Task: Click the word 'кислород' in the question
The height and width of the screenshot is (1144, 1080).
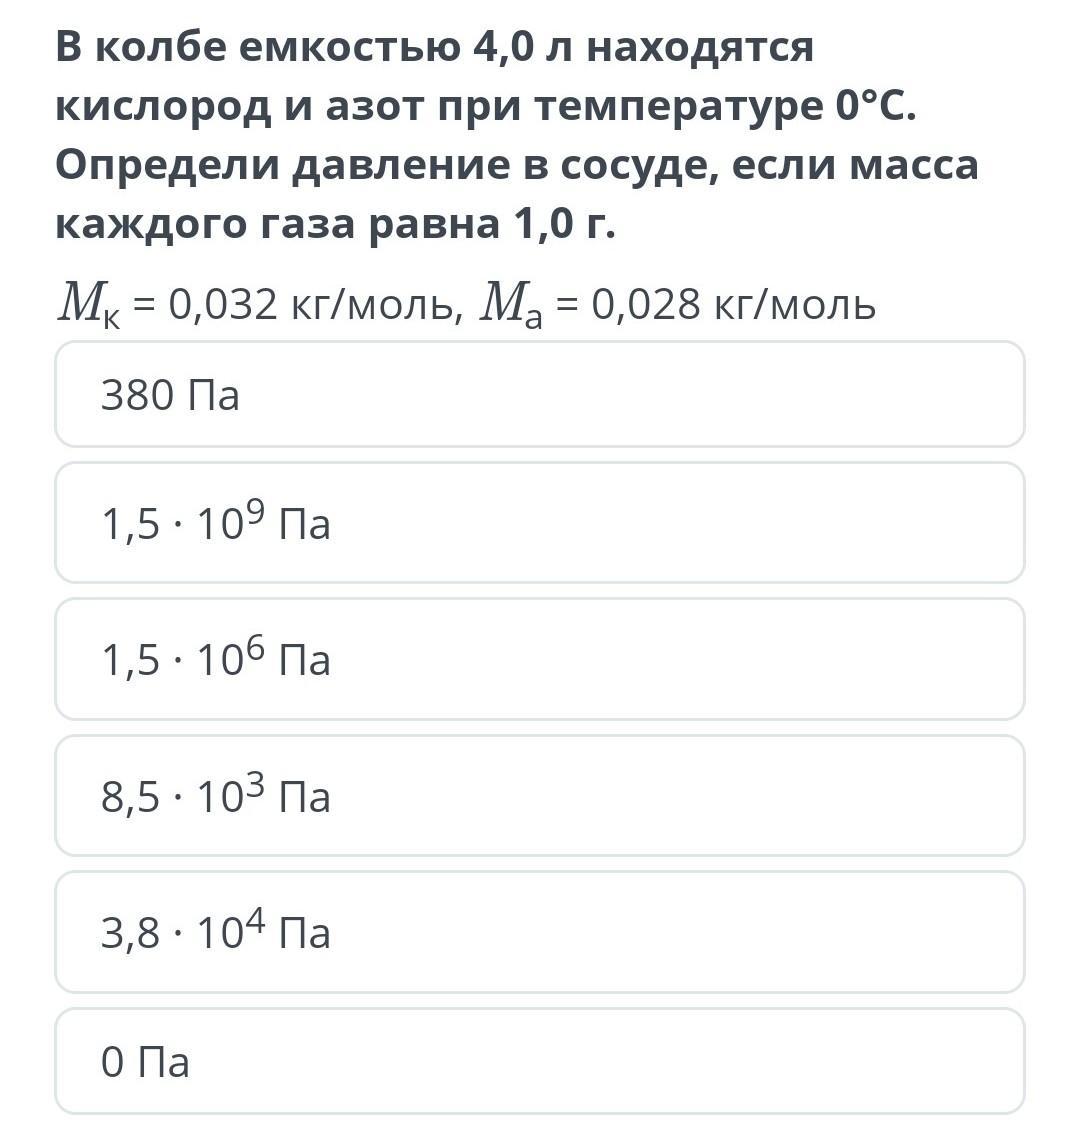Action: coord(162,106)
